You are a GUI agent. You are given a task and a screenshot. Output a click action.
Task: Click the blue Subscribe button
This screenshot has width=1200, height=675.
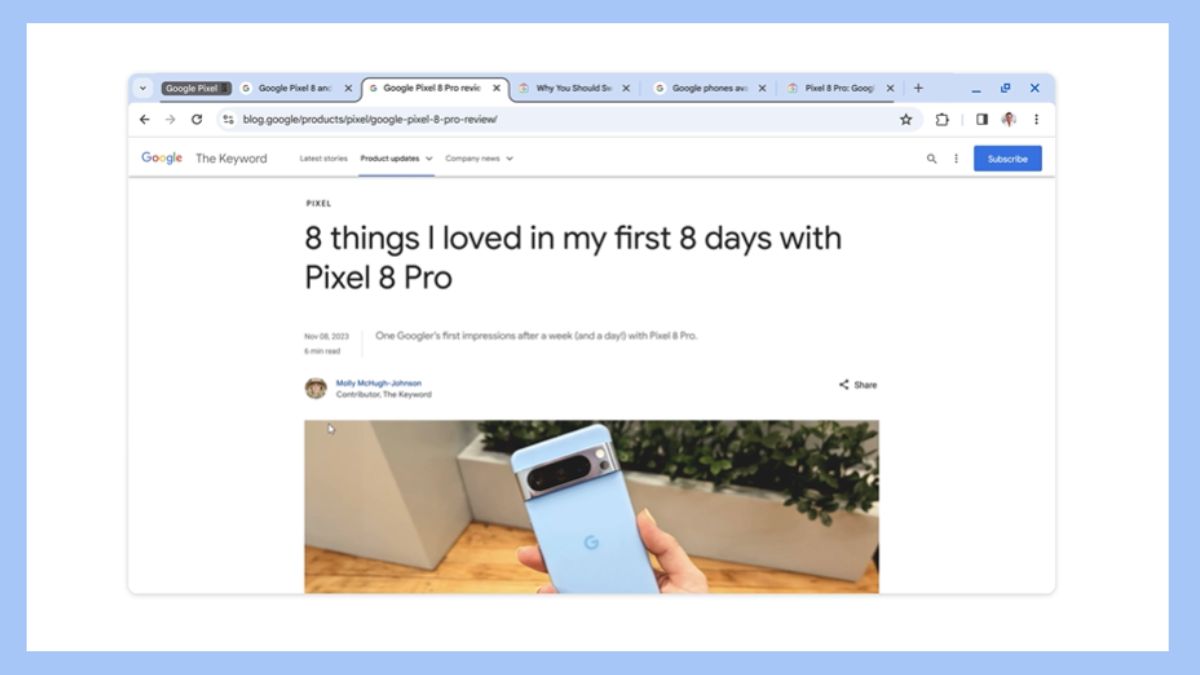click(1007, 158)
